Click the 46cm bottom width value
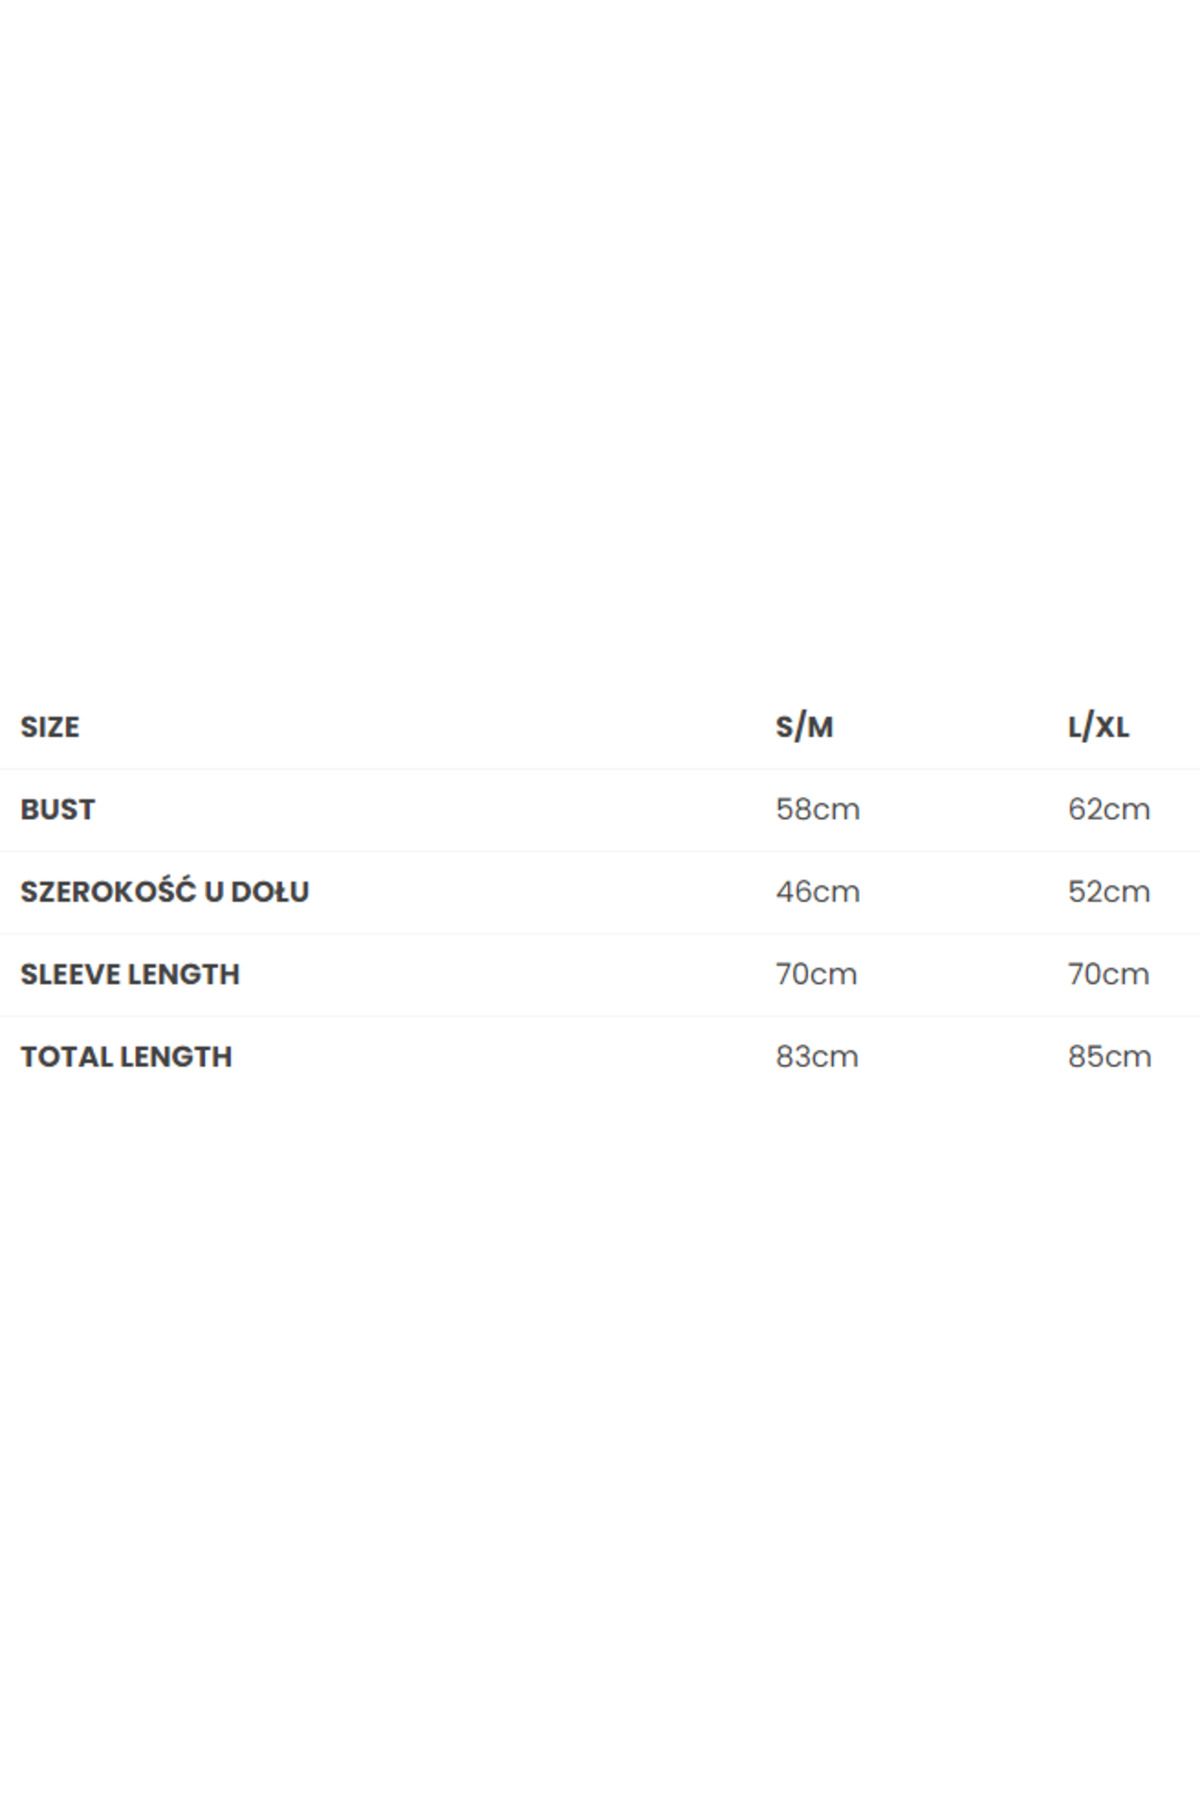This screenshot has height=1800, width=1200. coord(817,891)
